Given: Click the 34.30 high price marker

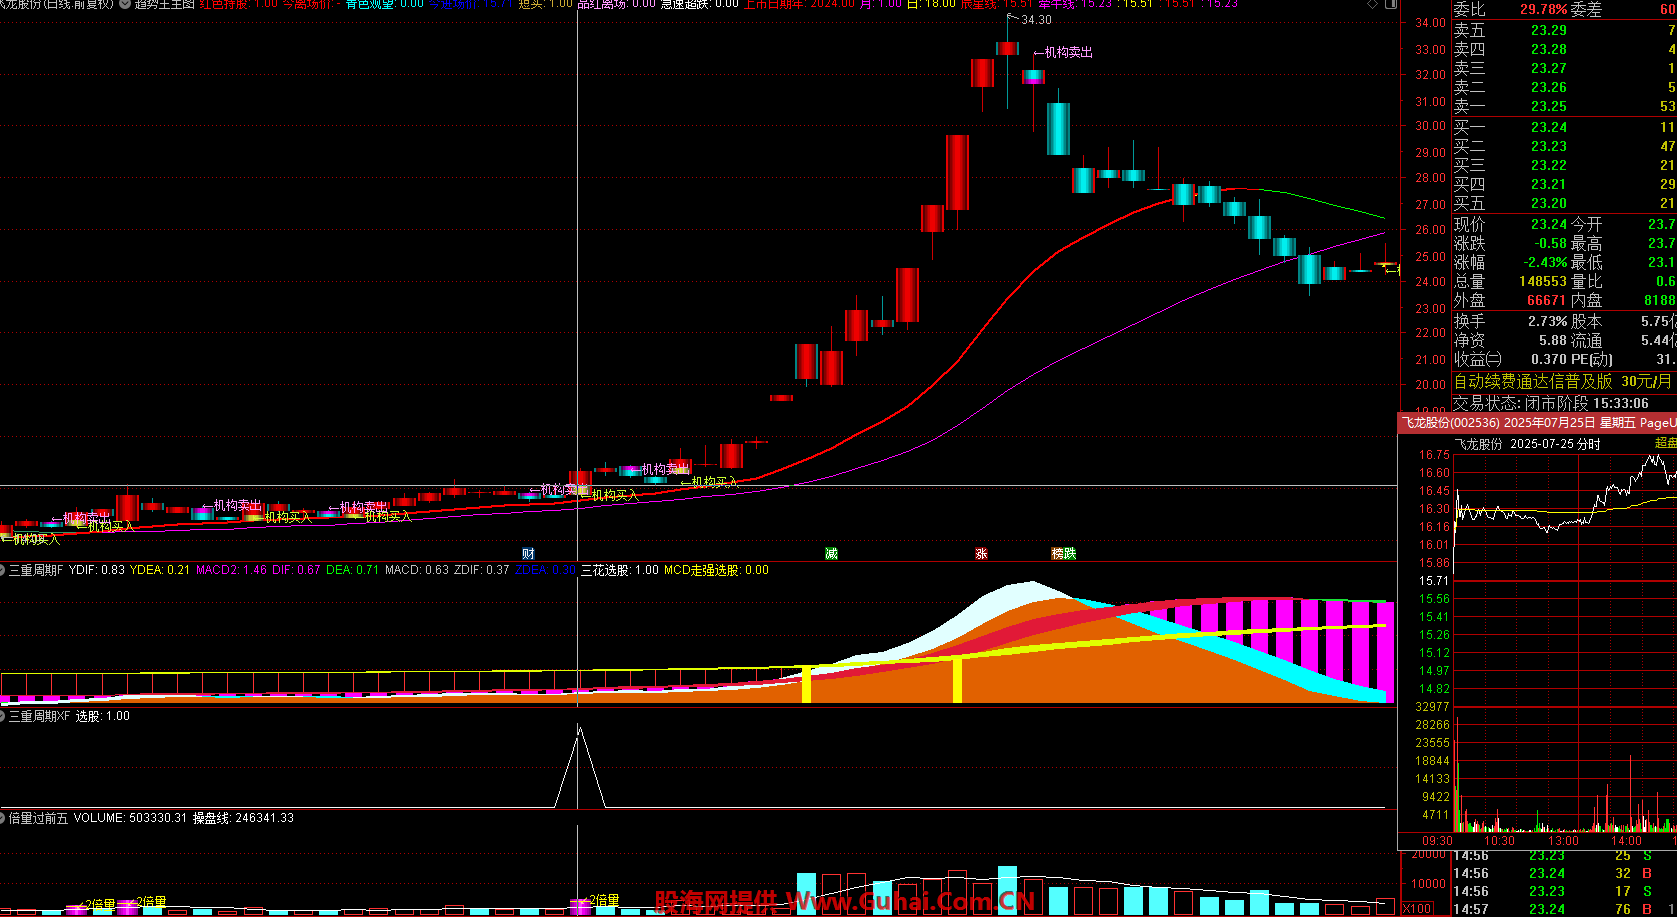Looking at the screenshot, I should pos(1035,19).
